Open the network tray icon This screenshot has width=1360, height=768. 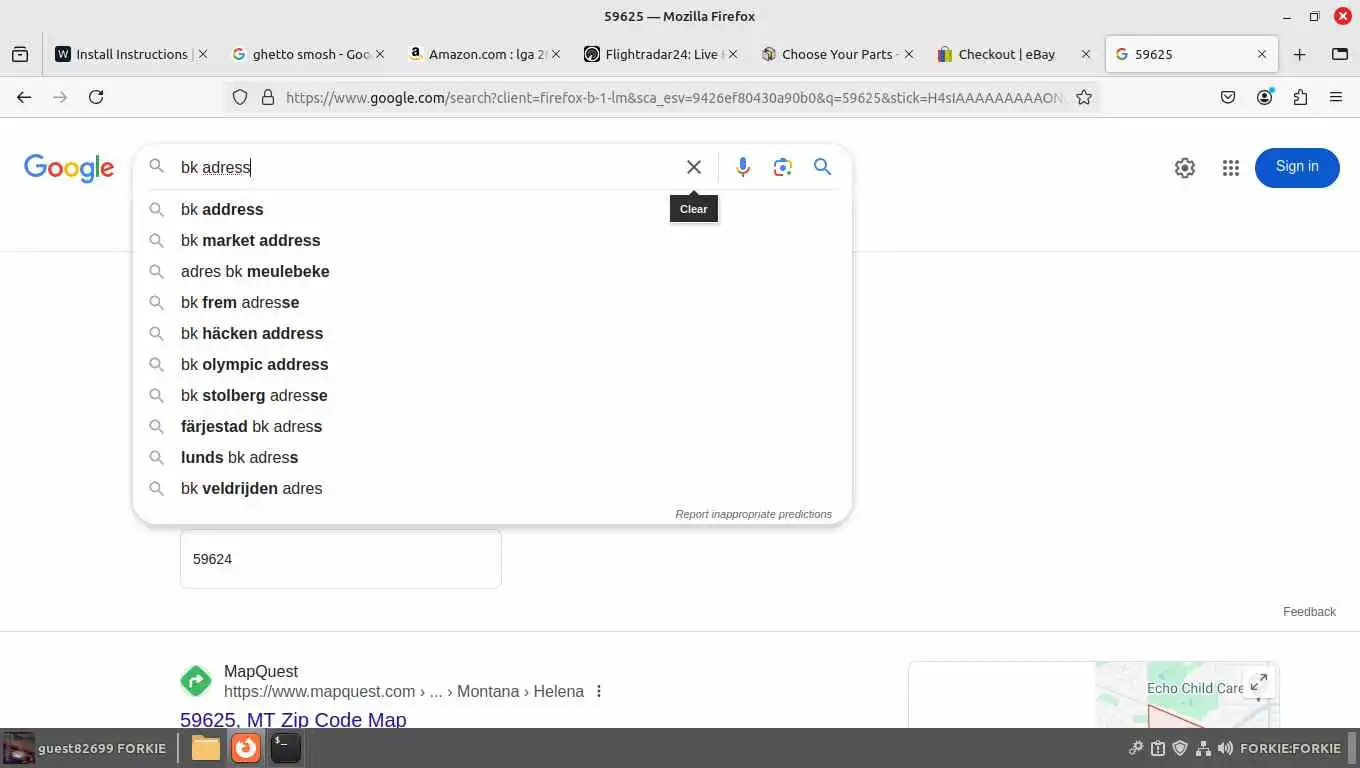pos(1203,748)
